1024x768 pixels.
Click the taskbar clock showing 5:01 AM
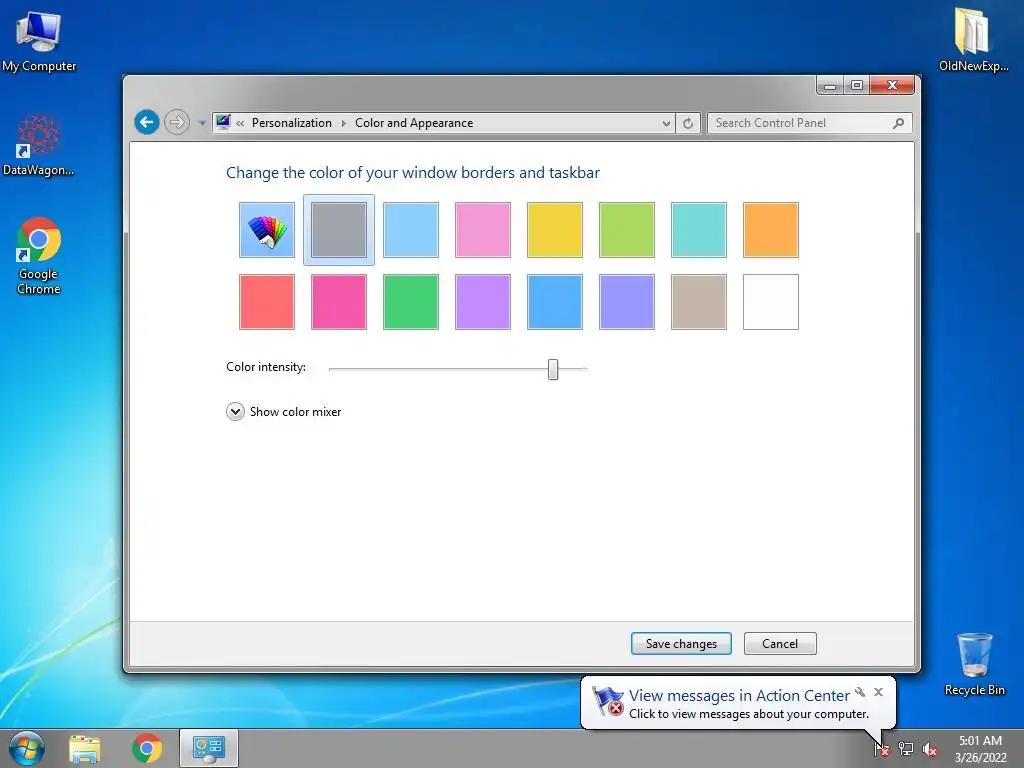click(980, 749)
